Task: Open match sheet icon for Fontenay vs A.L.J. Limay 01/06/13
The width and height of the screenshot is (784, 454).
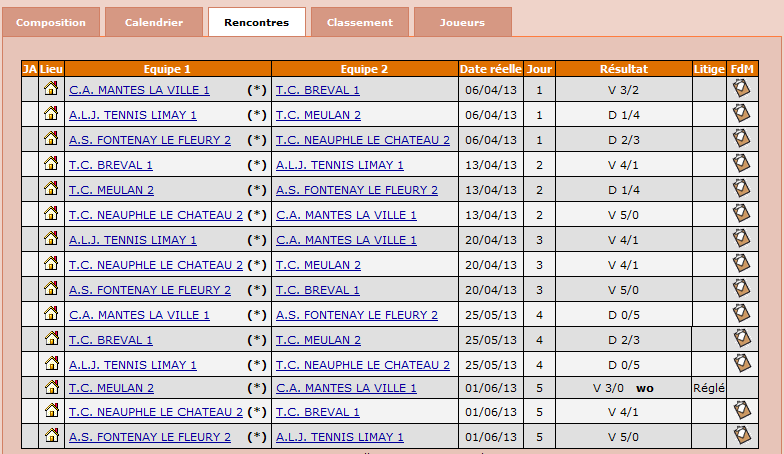Action: click(742, 435)
